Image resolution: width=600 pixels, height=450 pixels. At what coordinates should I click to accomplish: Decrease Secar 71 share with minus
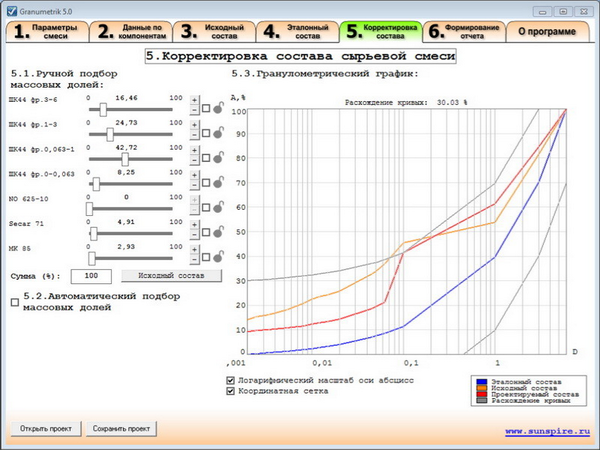tap(194, 235)
